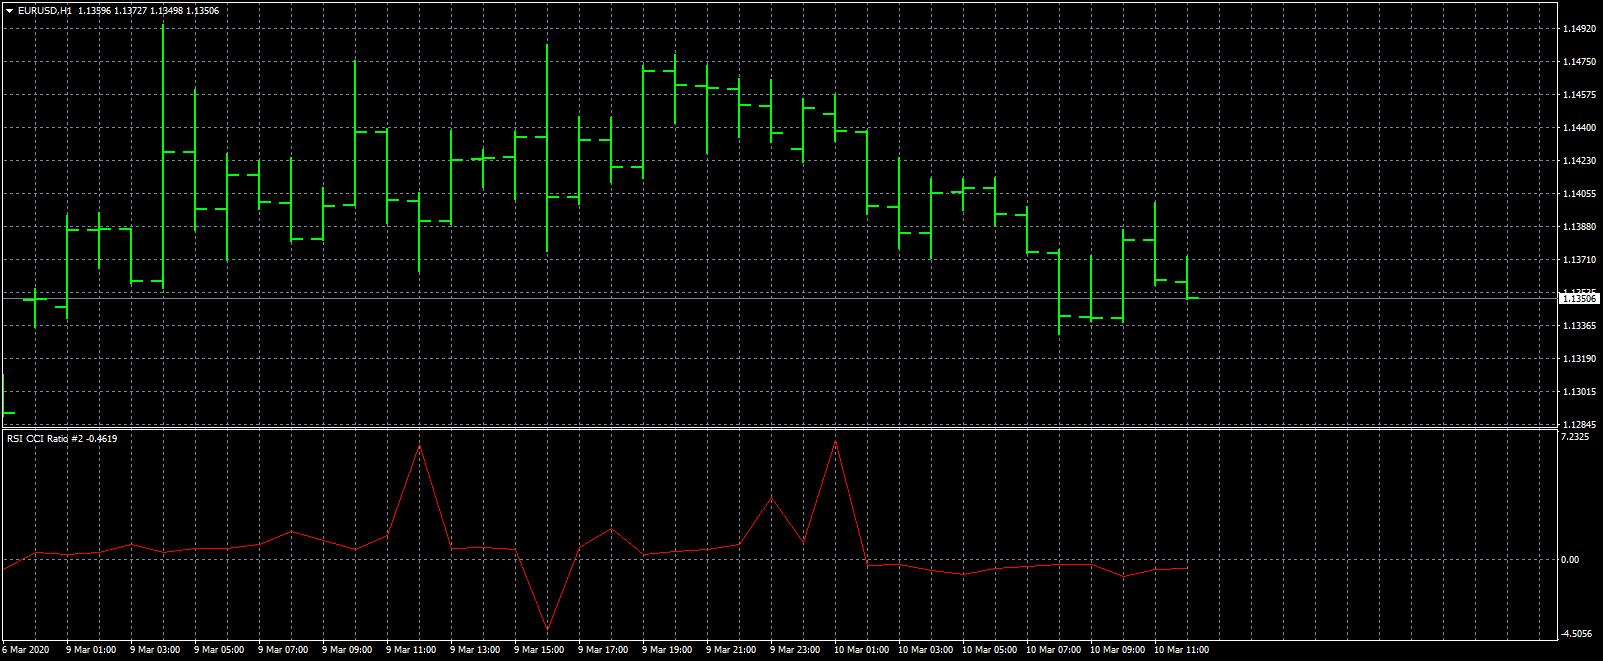The width and height of the screenshot is (1603, 661).
Task: Click the 1.12845 price scale label
Action: tap(1579, 425)
